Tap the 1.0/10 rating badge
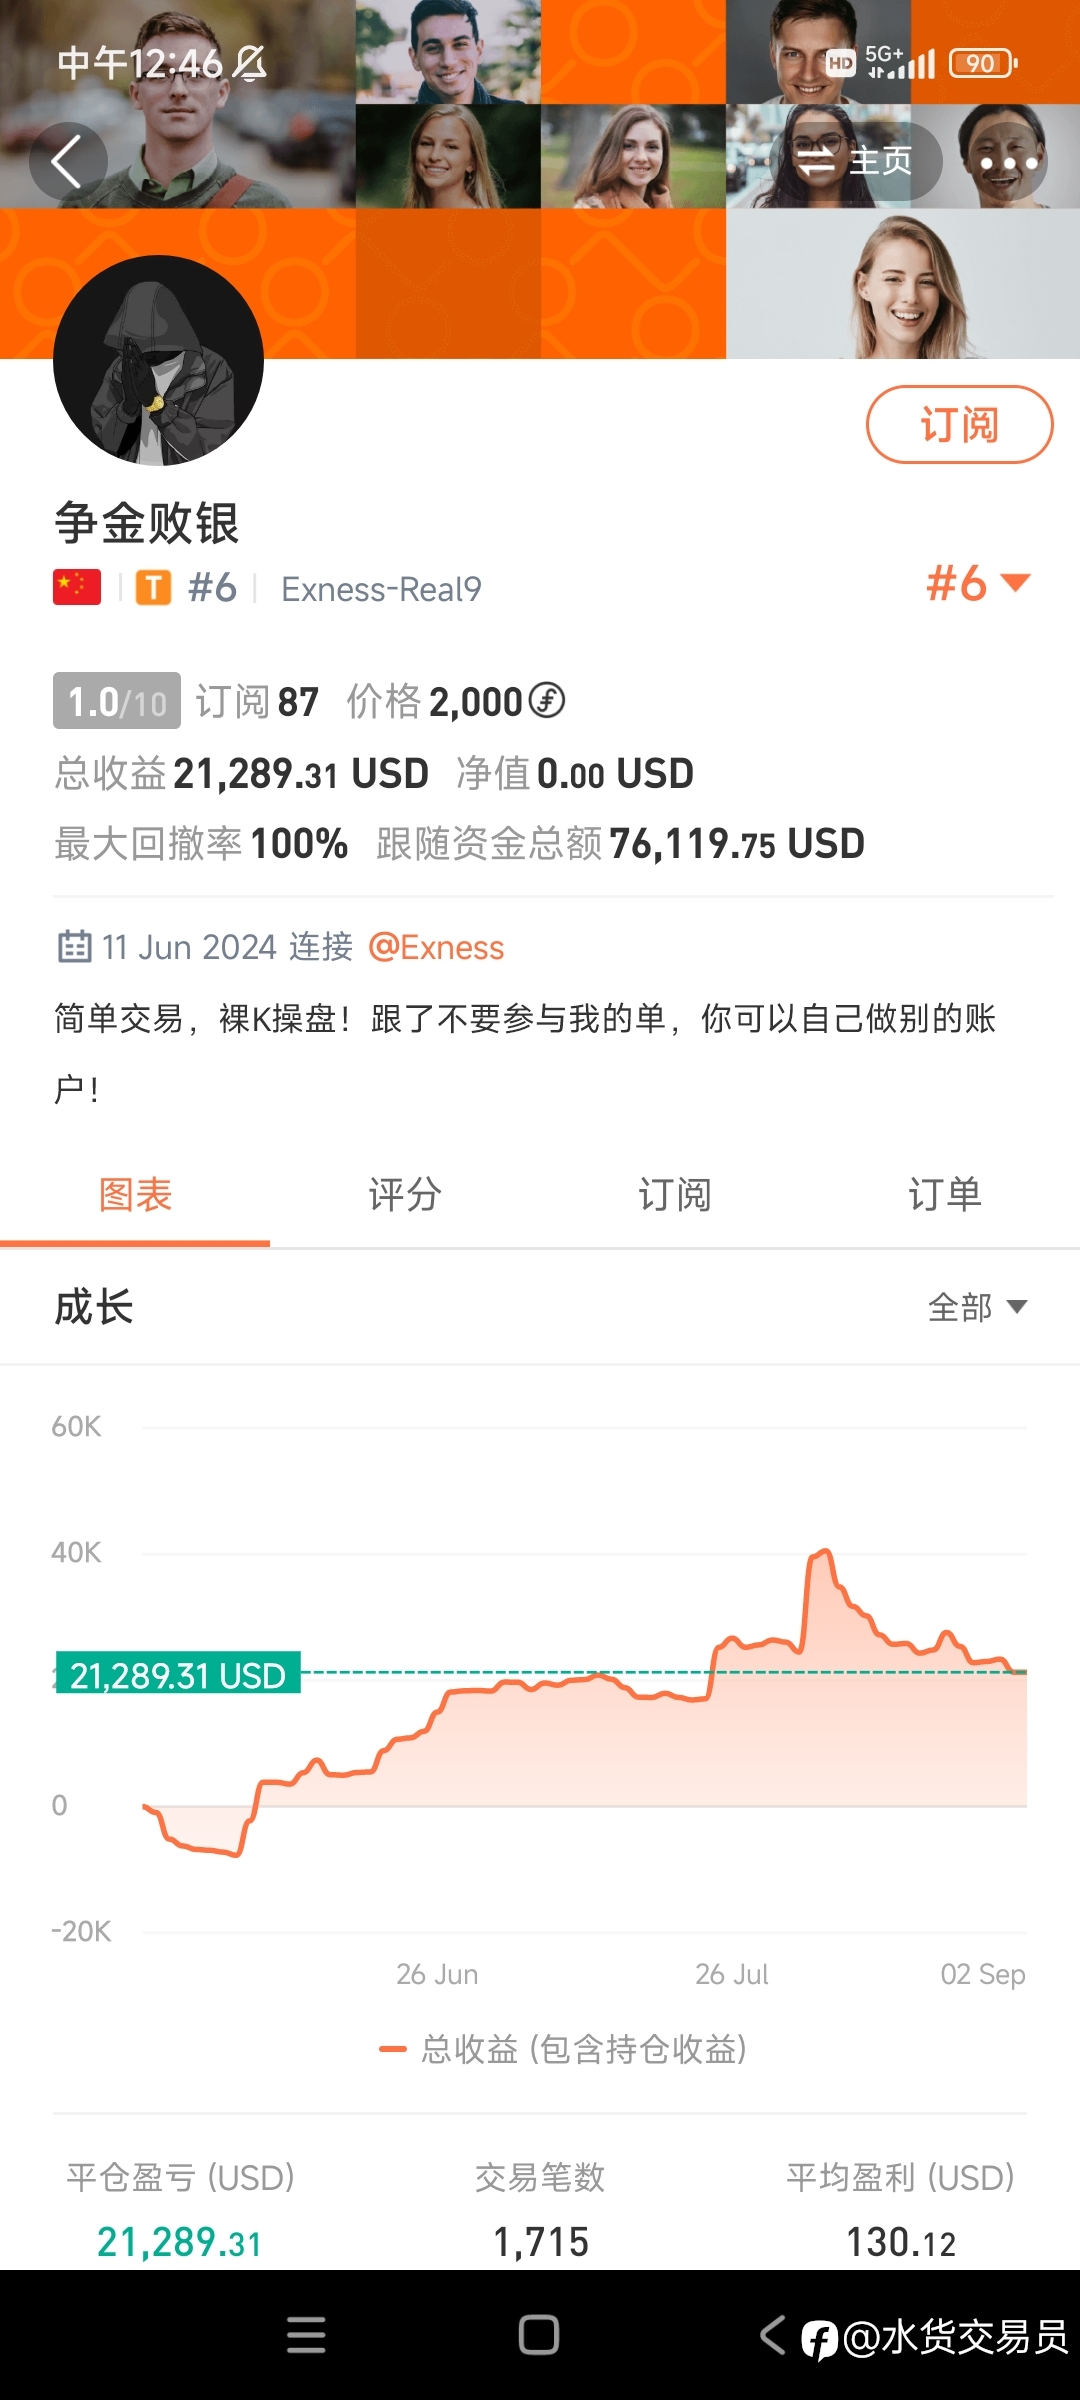1080x2400 pixels. tap(117, 701)
